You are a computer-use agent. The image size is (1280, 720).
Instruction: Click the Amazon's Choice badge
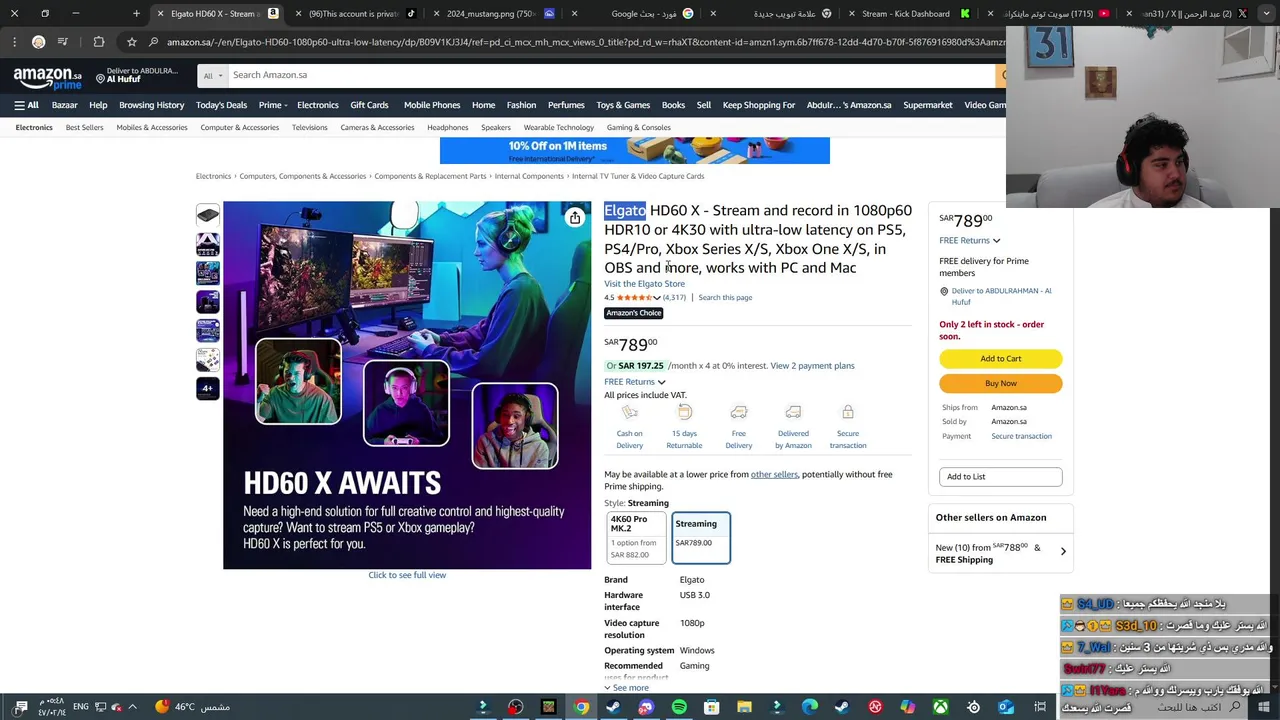click(633, 313)
